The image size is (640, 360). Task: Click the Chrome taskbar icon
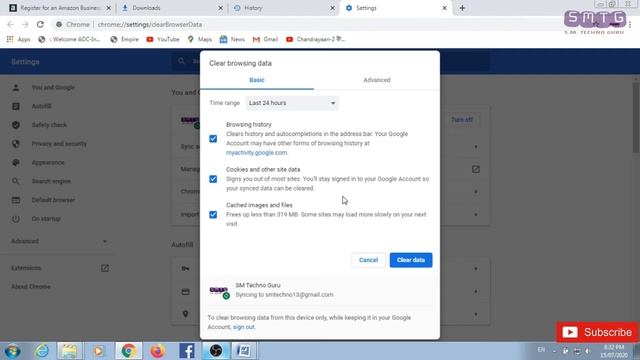pyautogui.click(x=128, y=351)
